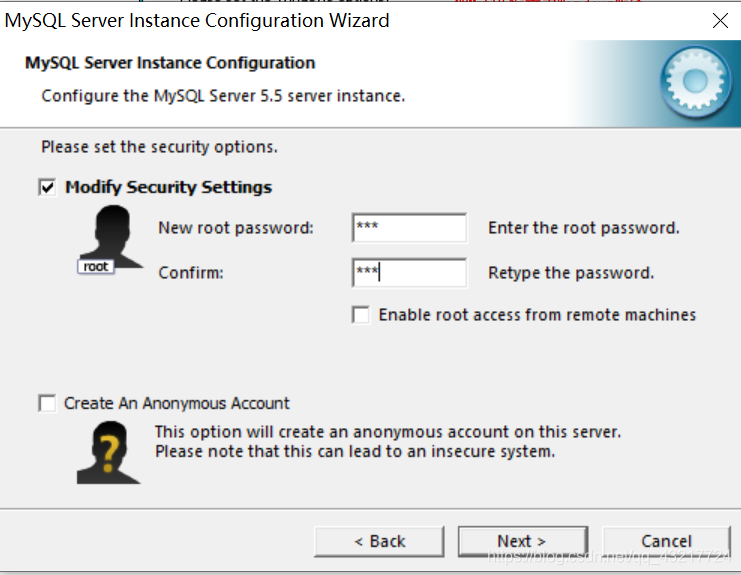Click the 'This option will create an anonymous account on this server.' text

tap(388, 432)
